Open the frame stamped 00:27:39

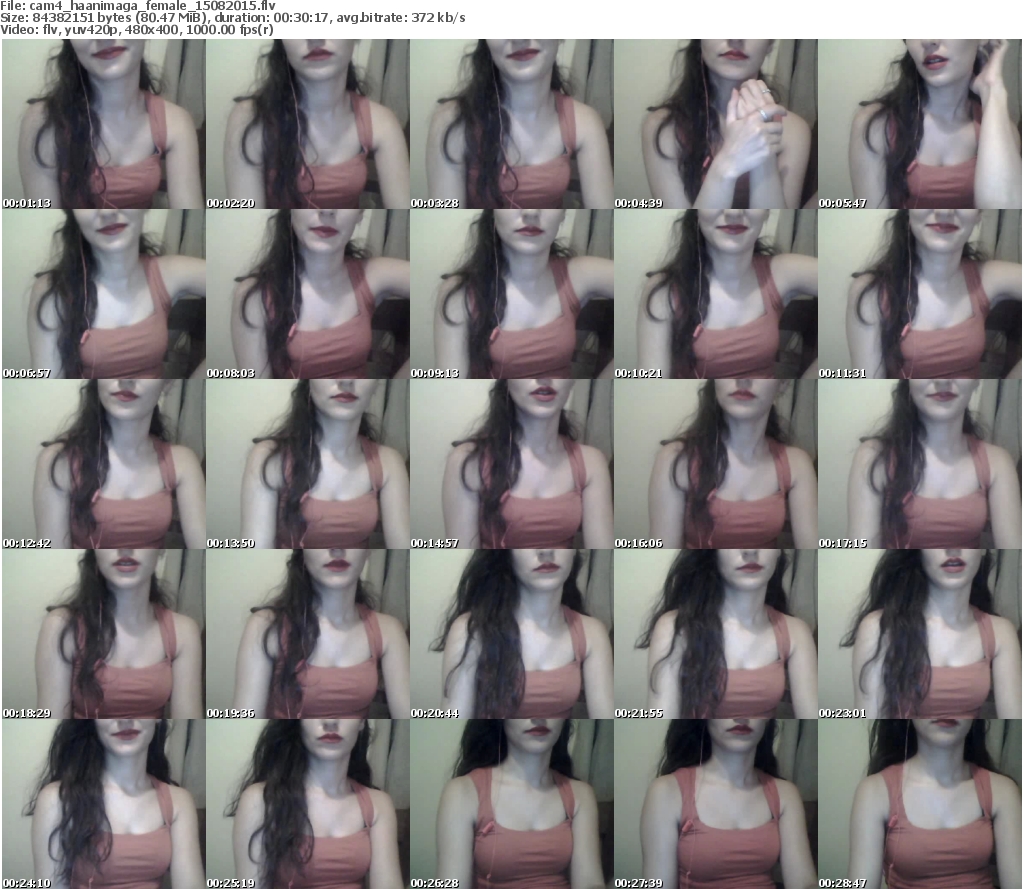tap(716, 803)
